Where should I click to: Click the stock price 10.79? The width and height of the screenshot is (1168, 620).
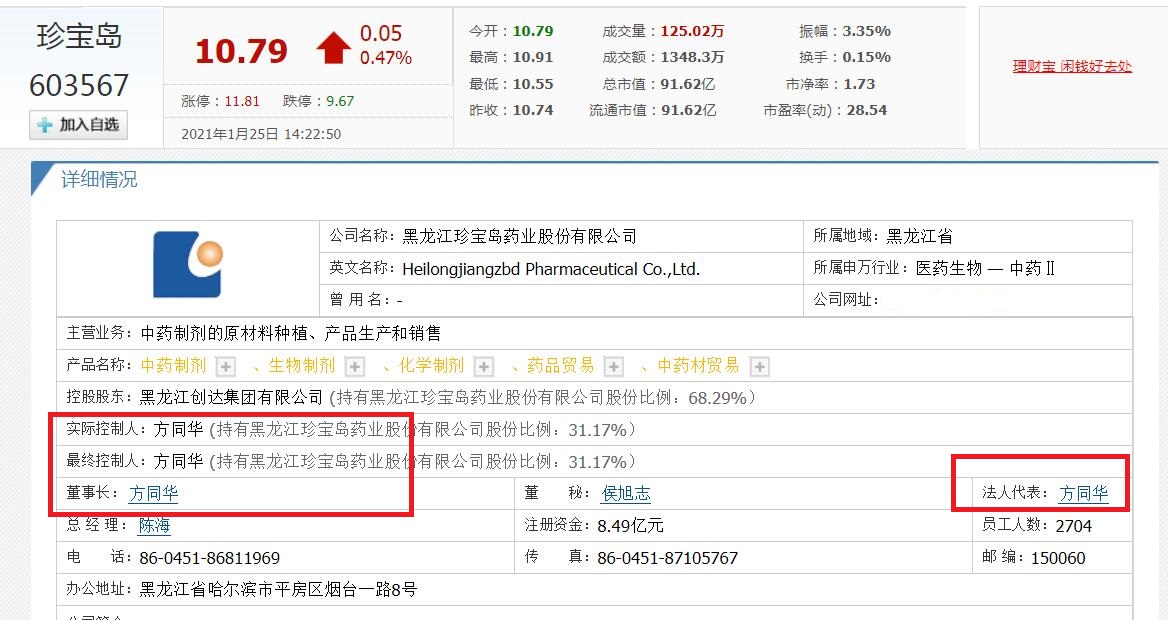[x=241, y=48]
